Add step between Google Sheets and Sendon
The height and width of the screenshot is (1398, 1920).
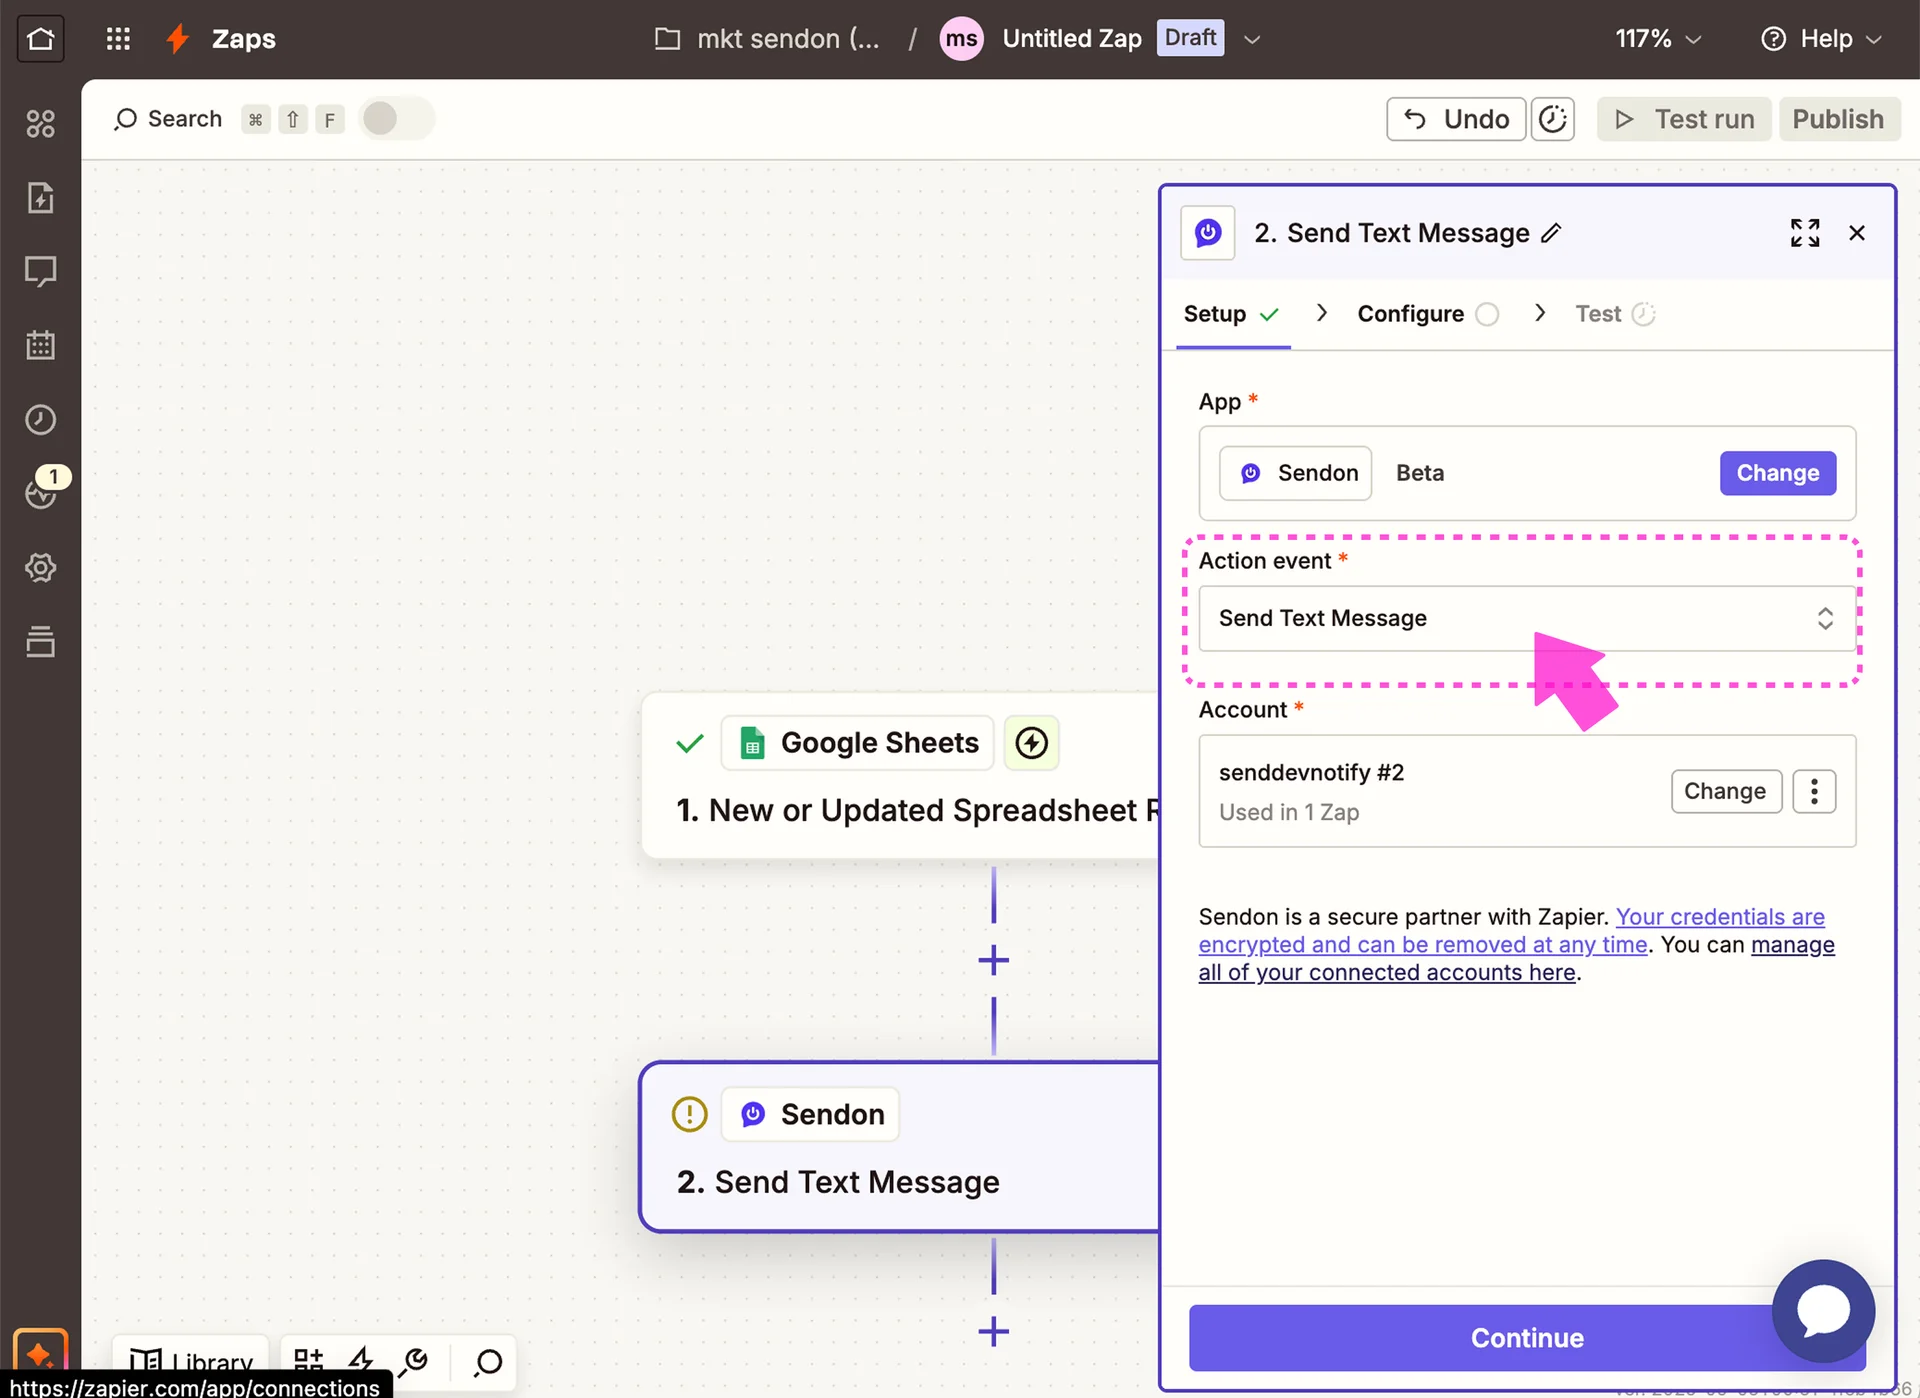[x=993, y=961]
